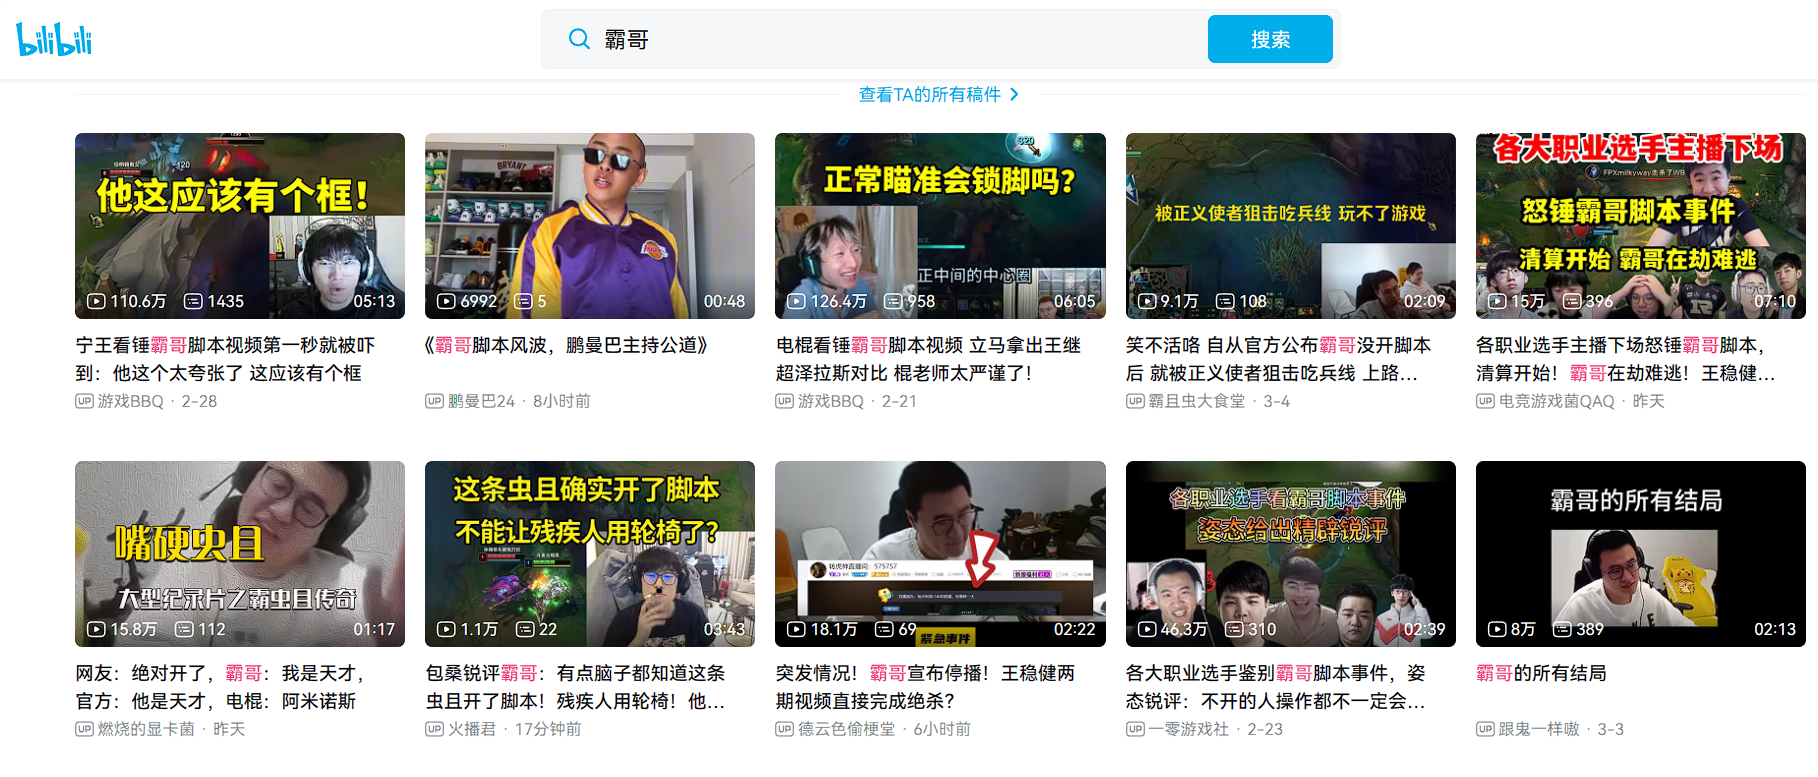Open uploader 霸且虫大食堂
This screenshot has width=1818, height=777.
1196,401
